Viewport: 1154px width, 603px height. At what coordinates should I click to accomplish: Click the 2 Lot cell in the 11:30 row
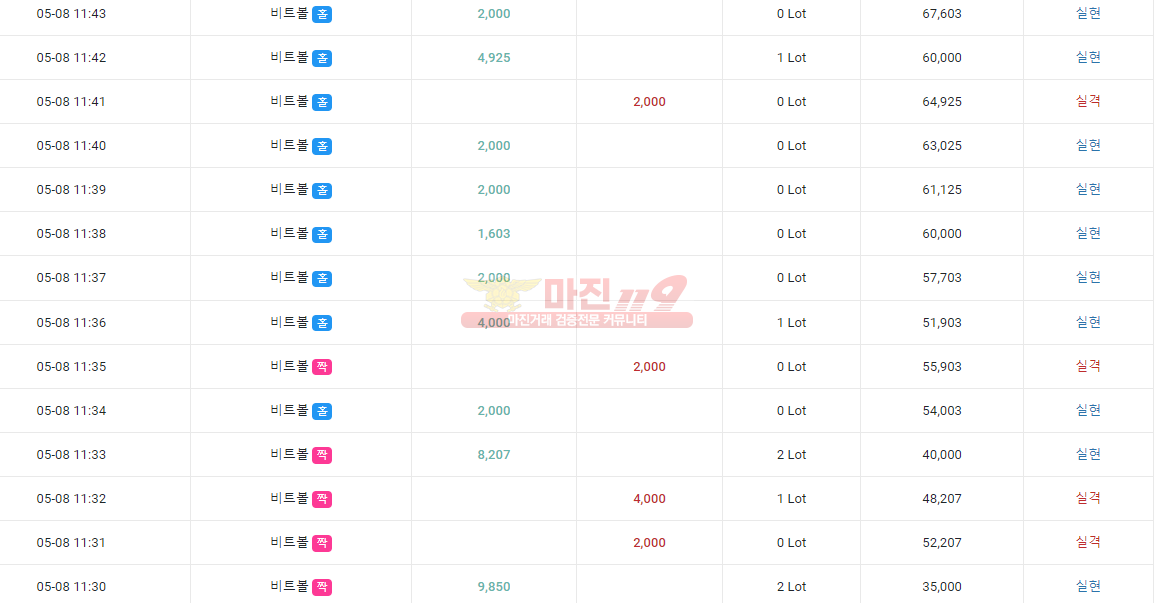pyautogui.click(x=791, y=587)
